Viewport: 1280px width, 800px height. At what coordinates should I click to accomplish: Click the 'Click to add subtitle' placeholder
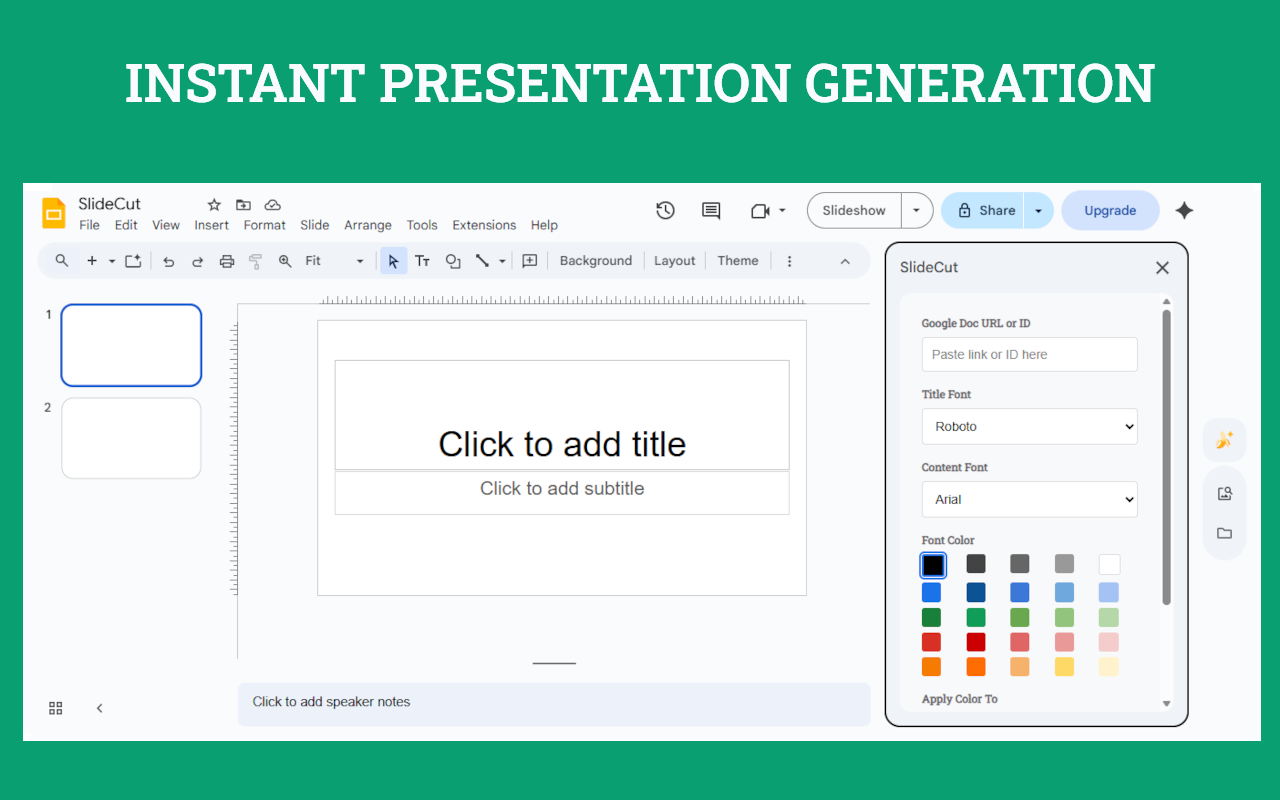pyautogui.click(x=562, y=493)
